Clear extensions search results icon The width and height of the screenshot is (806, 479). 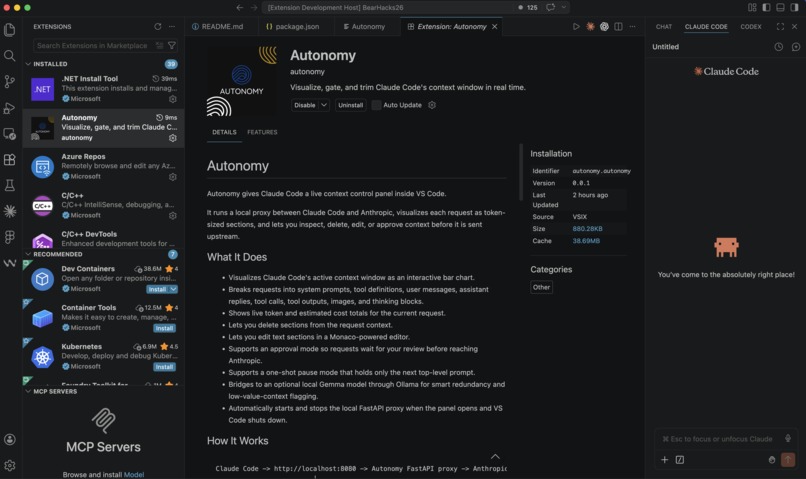coord(159,46)
